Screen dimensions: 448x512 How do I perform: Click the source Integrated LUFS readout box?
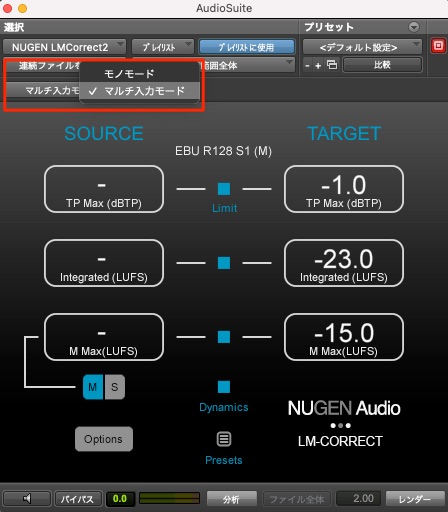pyautogui.click(x=104, y=263)
